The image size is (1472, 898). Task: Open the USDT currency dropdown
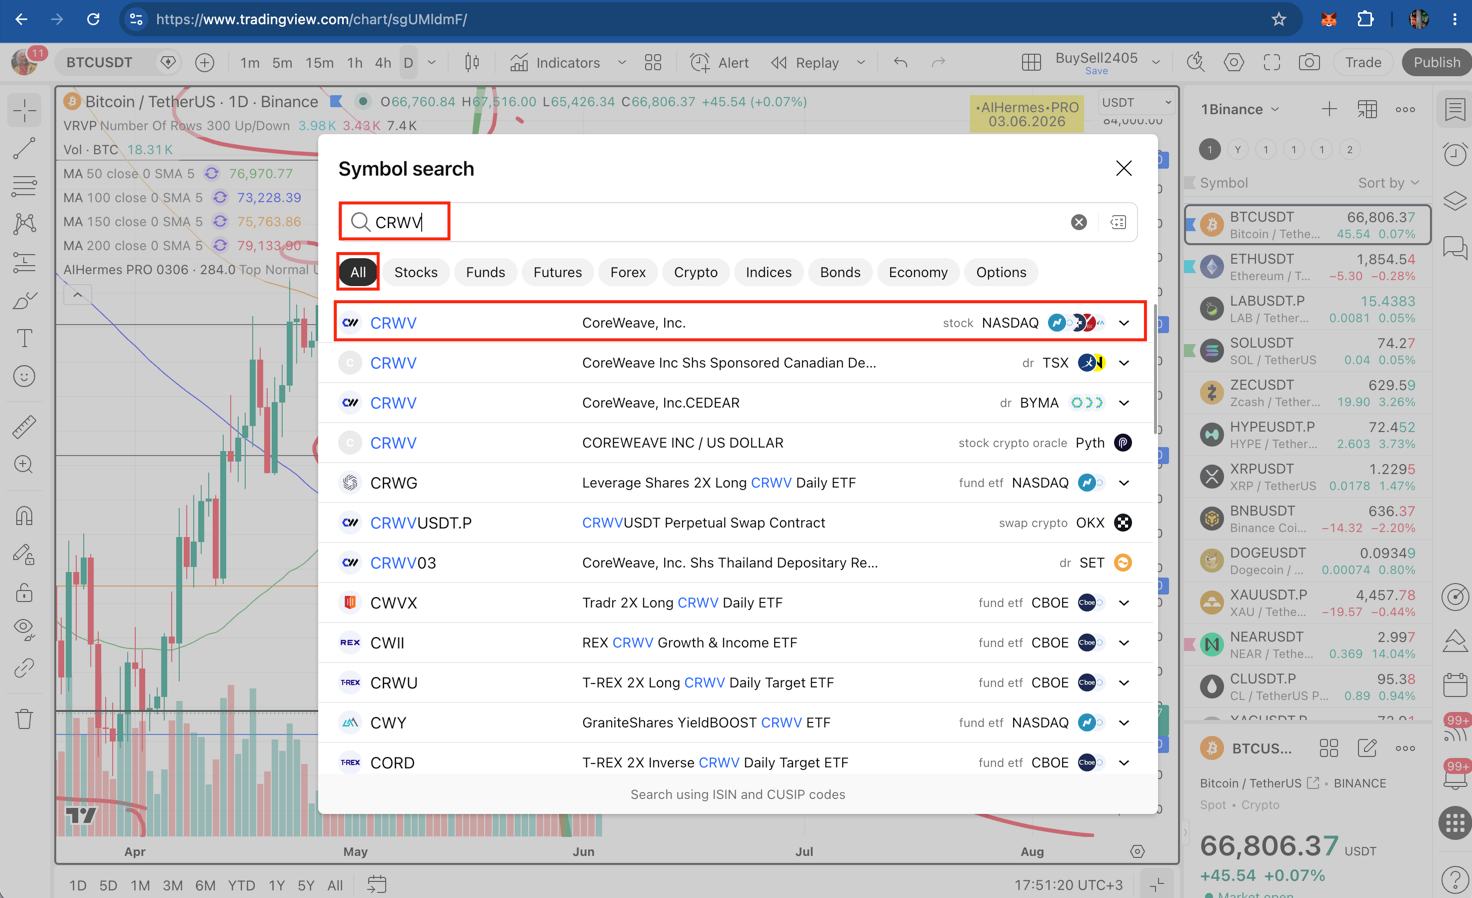(1135, 102)
